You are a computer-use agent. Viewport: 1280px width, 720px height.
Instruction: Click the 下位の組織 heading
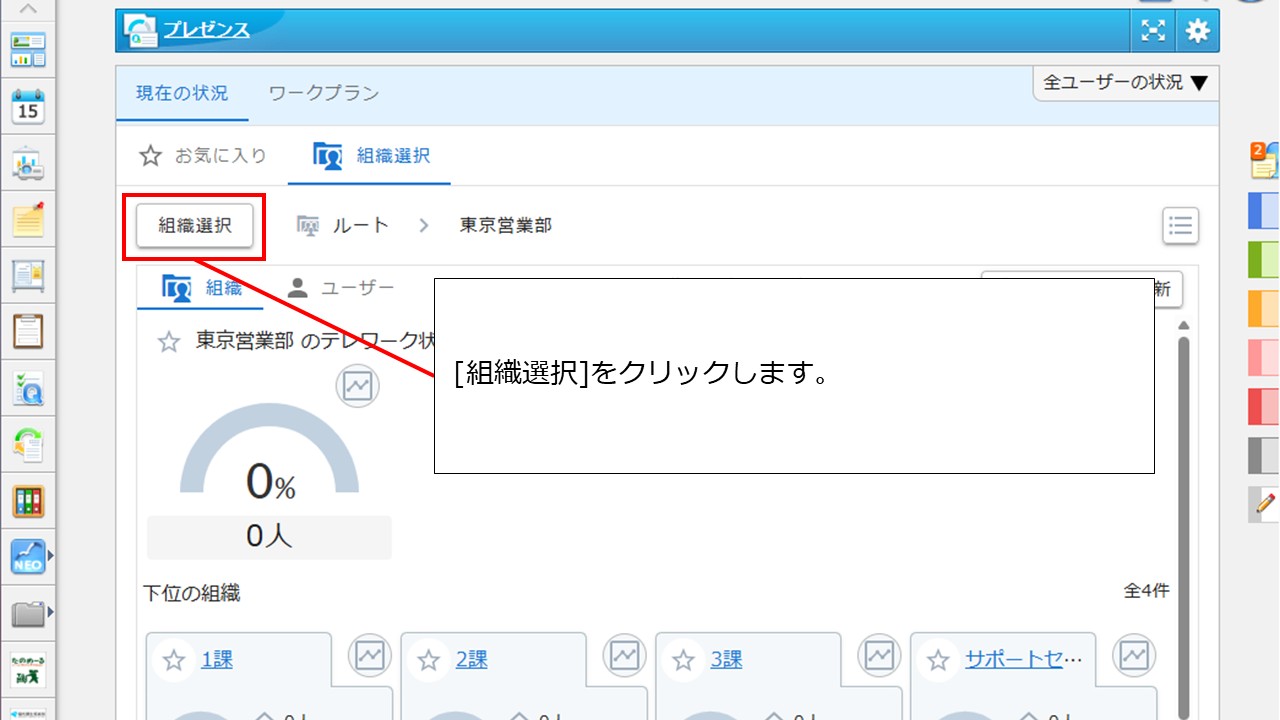(192, 593)
